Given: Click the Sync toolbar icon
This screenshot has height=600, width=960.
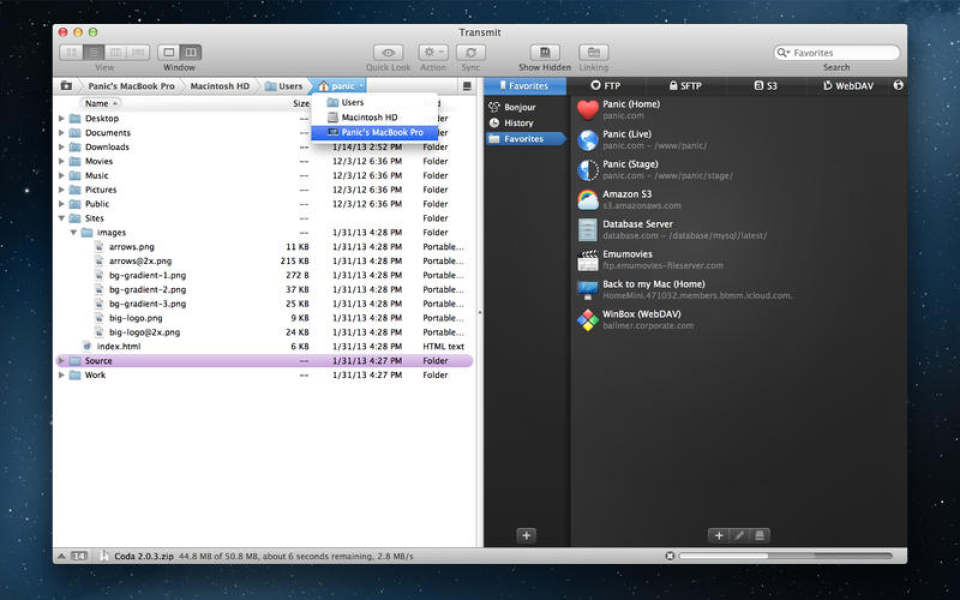Looking at the screenshot, I should (x=471, y=53).
